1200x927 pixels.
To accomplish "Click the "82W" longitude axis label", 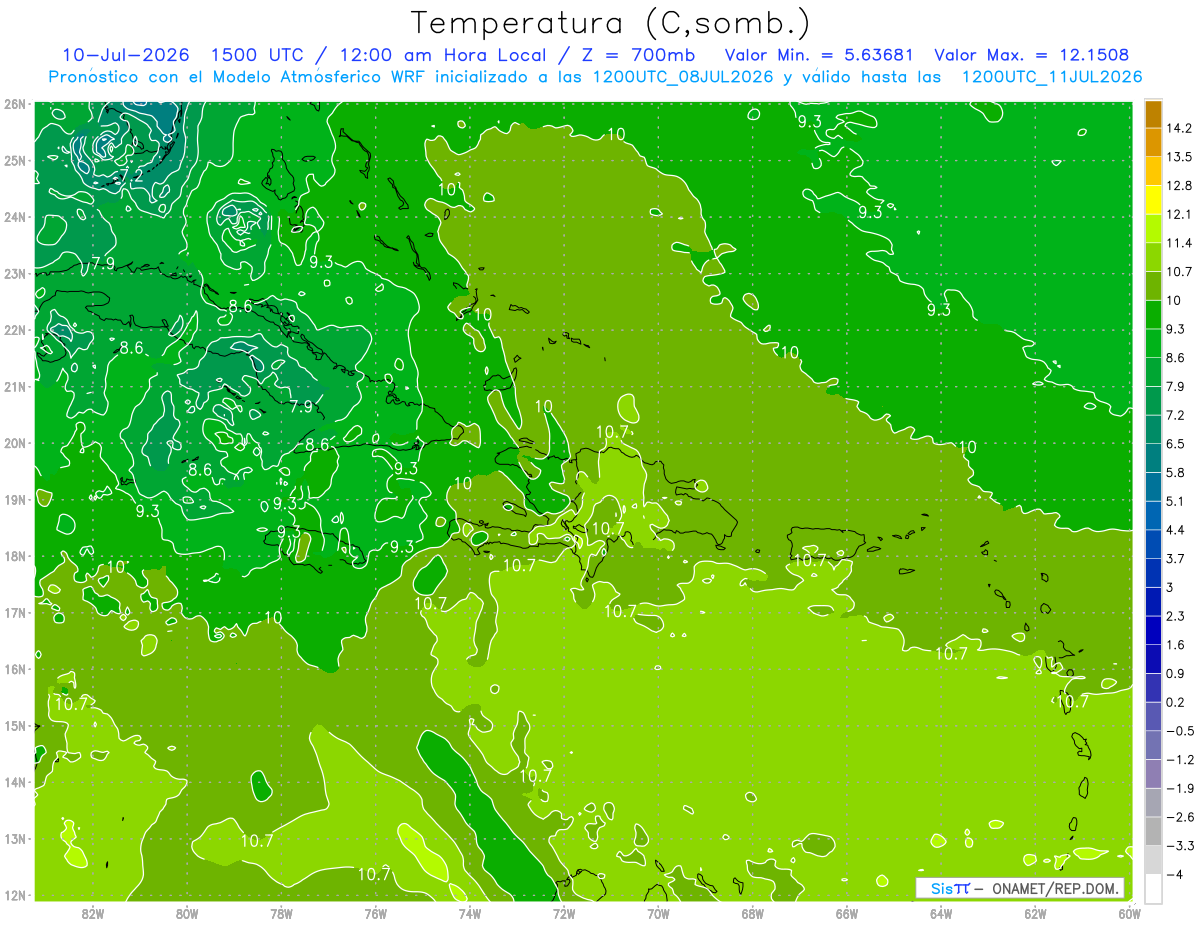I will click(x=93, y=913).
